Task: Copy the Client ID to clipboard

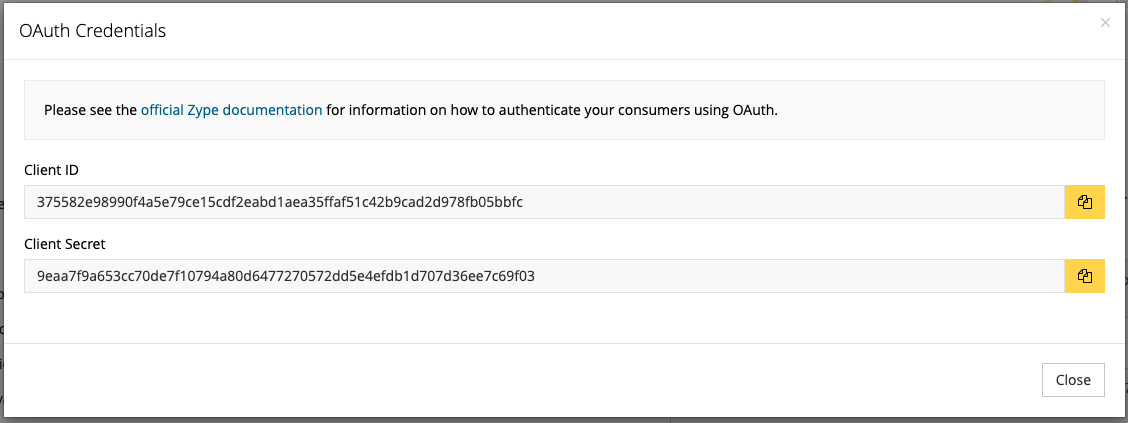Action: (1084, 202)
